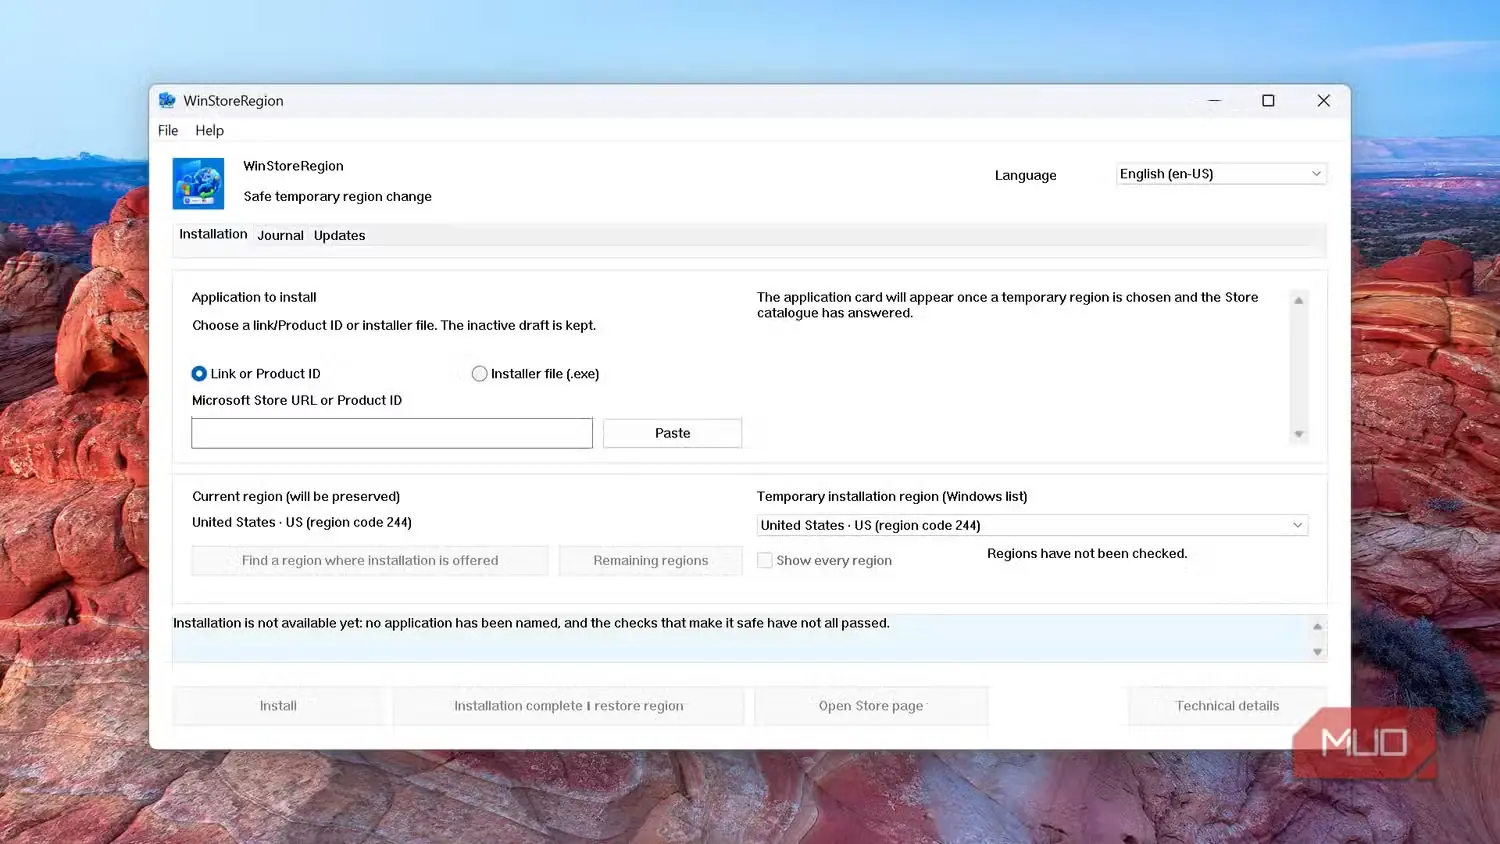Image resolution: width=1500 pixels, height=844 pixels.
Task: Click the Remaining regions button
Action: (651, 561)
